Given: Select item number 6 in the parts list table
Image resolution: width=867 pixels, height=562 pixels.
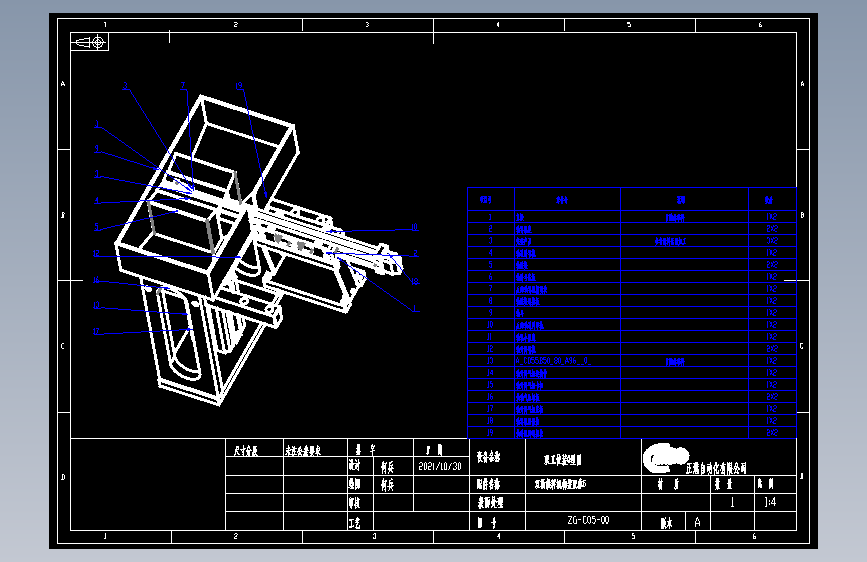Looking at the screenshot, I should 490,277.
